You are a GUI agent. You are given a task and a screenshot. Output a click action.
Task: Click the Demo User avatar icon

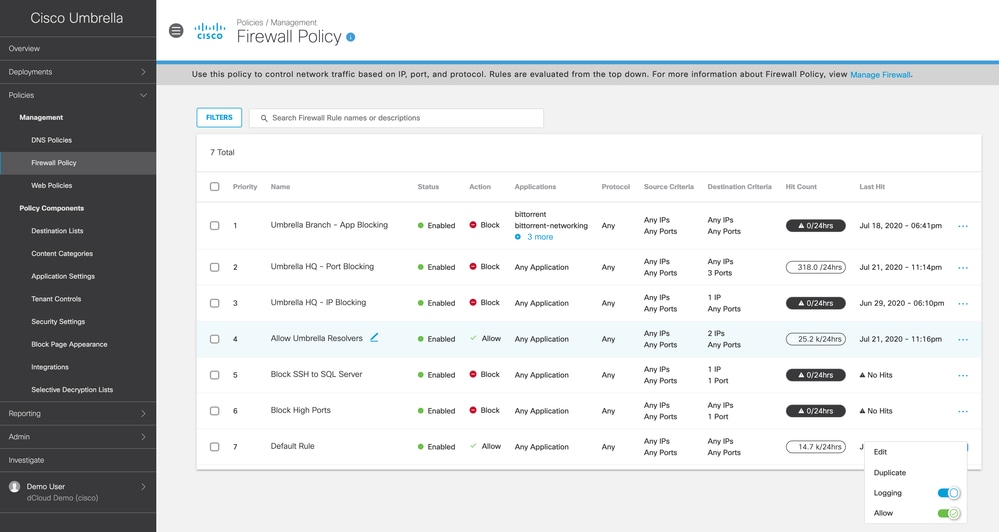tap(14, 487)
